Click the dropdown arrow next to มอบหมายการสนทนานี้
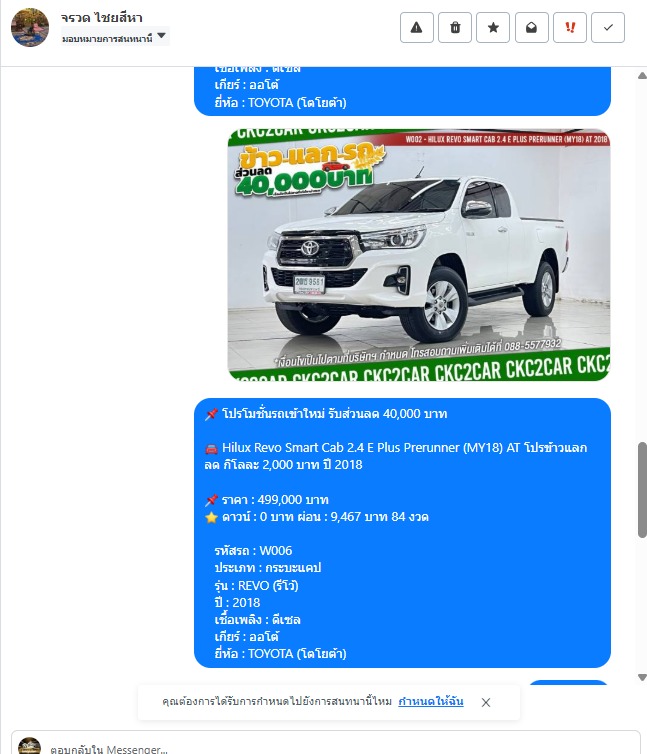 (162, 36)
